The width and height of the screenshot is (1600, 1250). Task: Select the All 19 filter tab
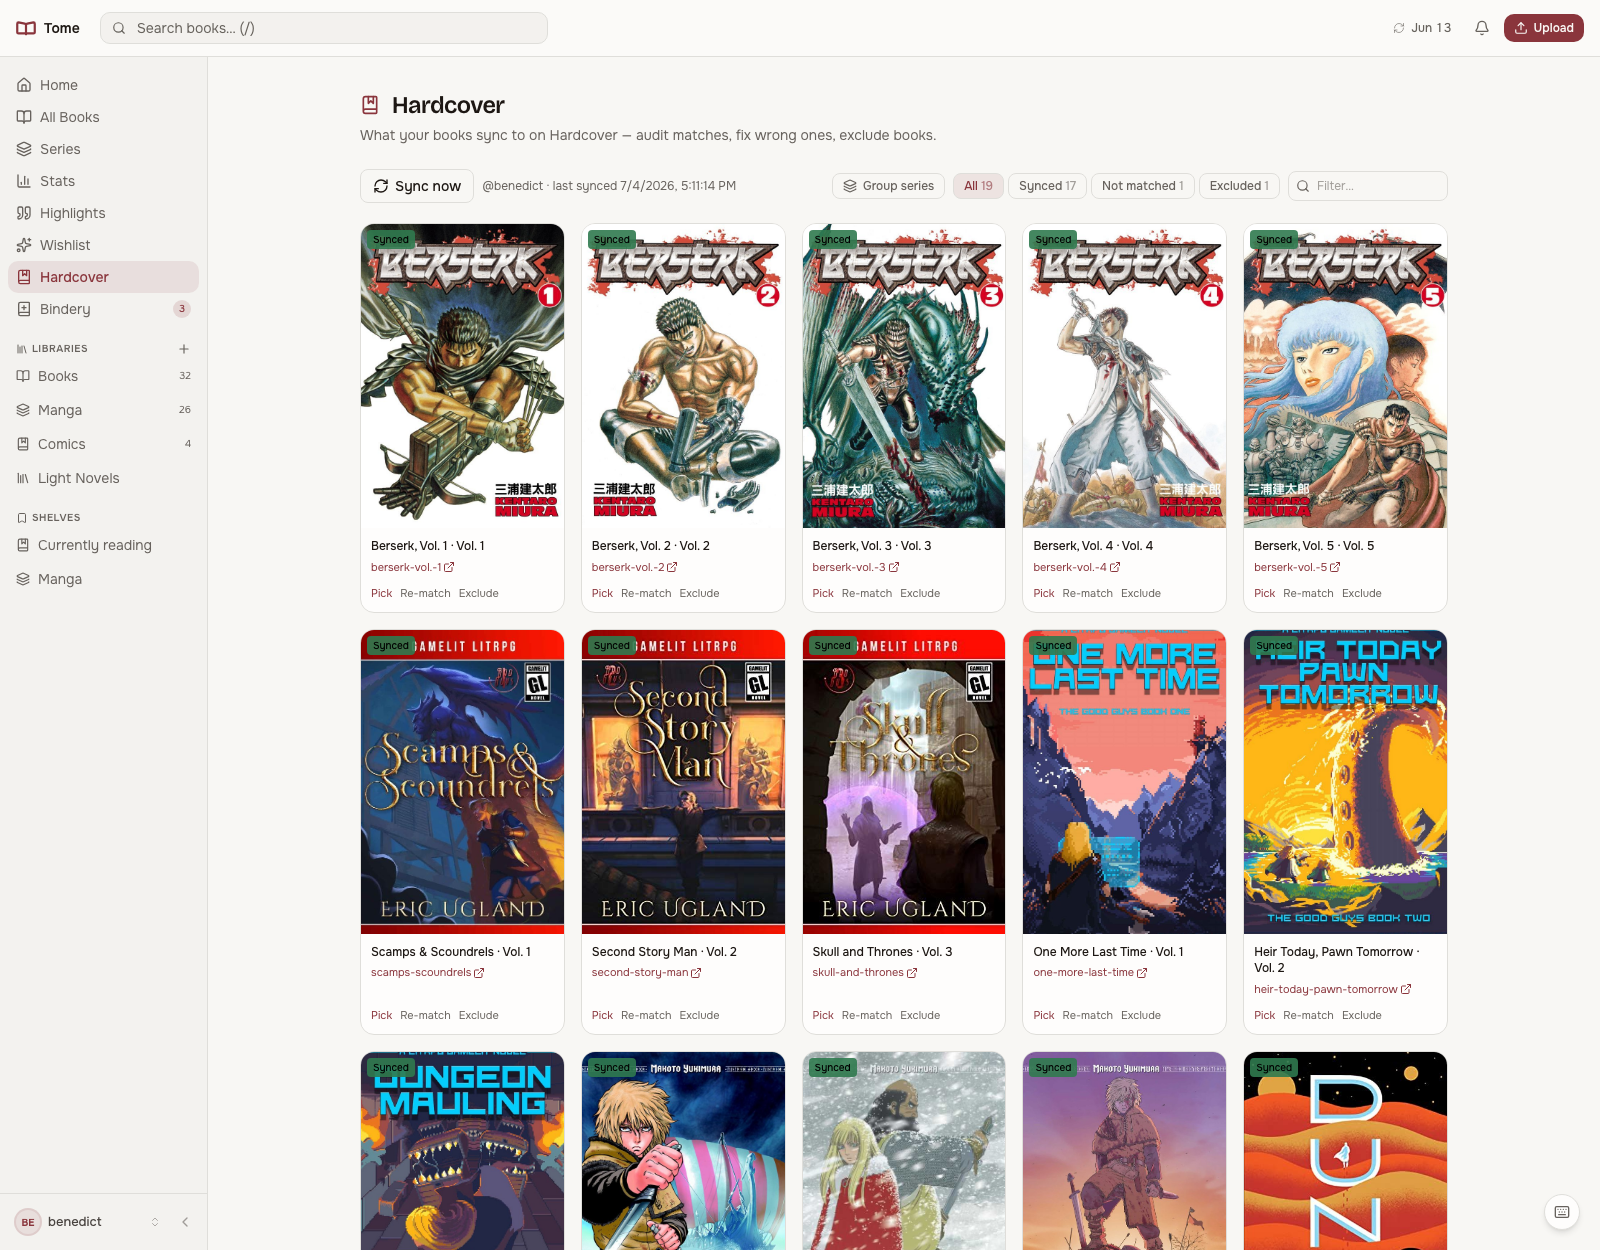tap(978, 186)
